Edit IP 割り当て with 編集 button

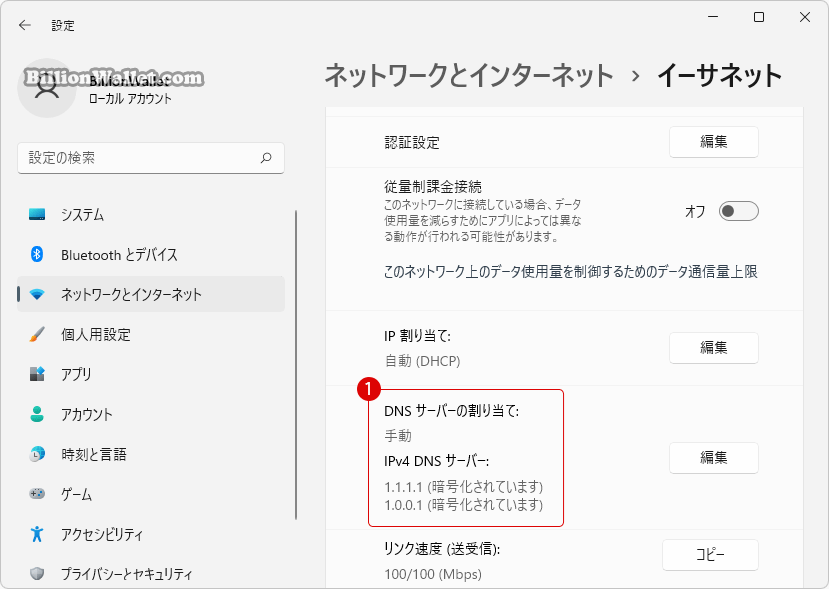(x=714, y=347)
